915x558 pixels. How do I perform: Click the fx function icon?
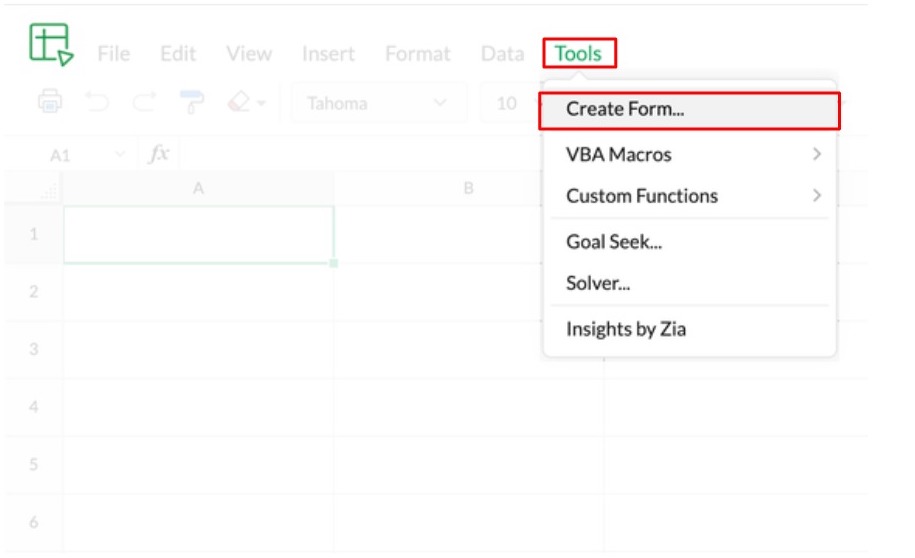point(159,155)
